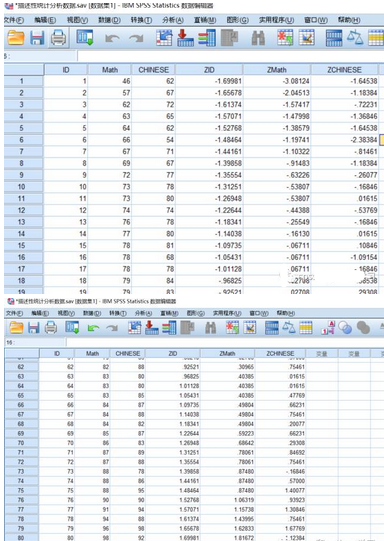Click the Save disk icon in top toolbar
This screenshot has width=384, height=541.
tap(37, 38)
